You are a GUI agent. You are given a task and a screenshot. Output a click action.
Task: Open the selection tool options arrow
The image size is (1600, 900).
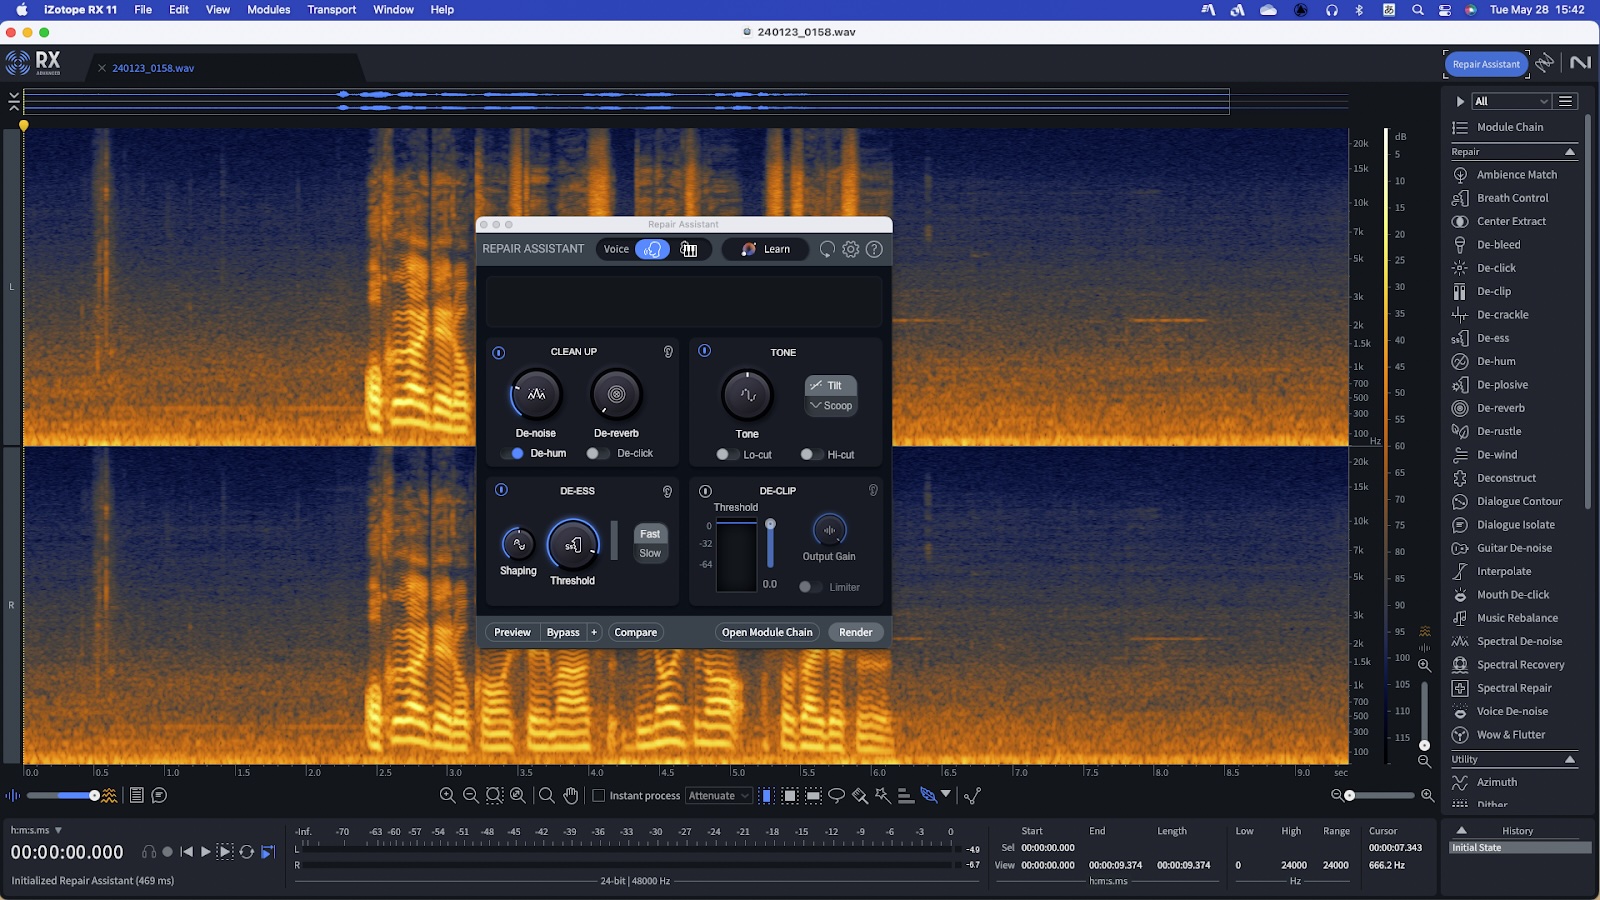coord(946,794)
